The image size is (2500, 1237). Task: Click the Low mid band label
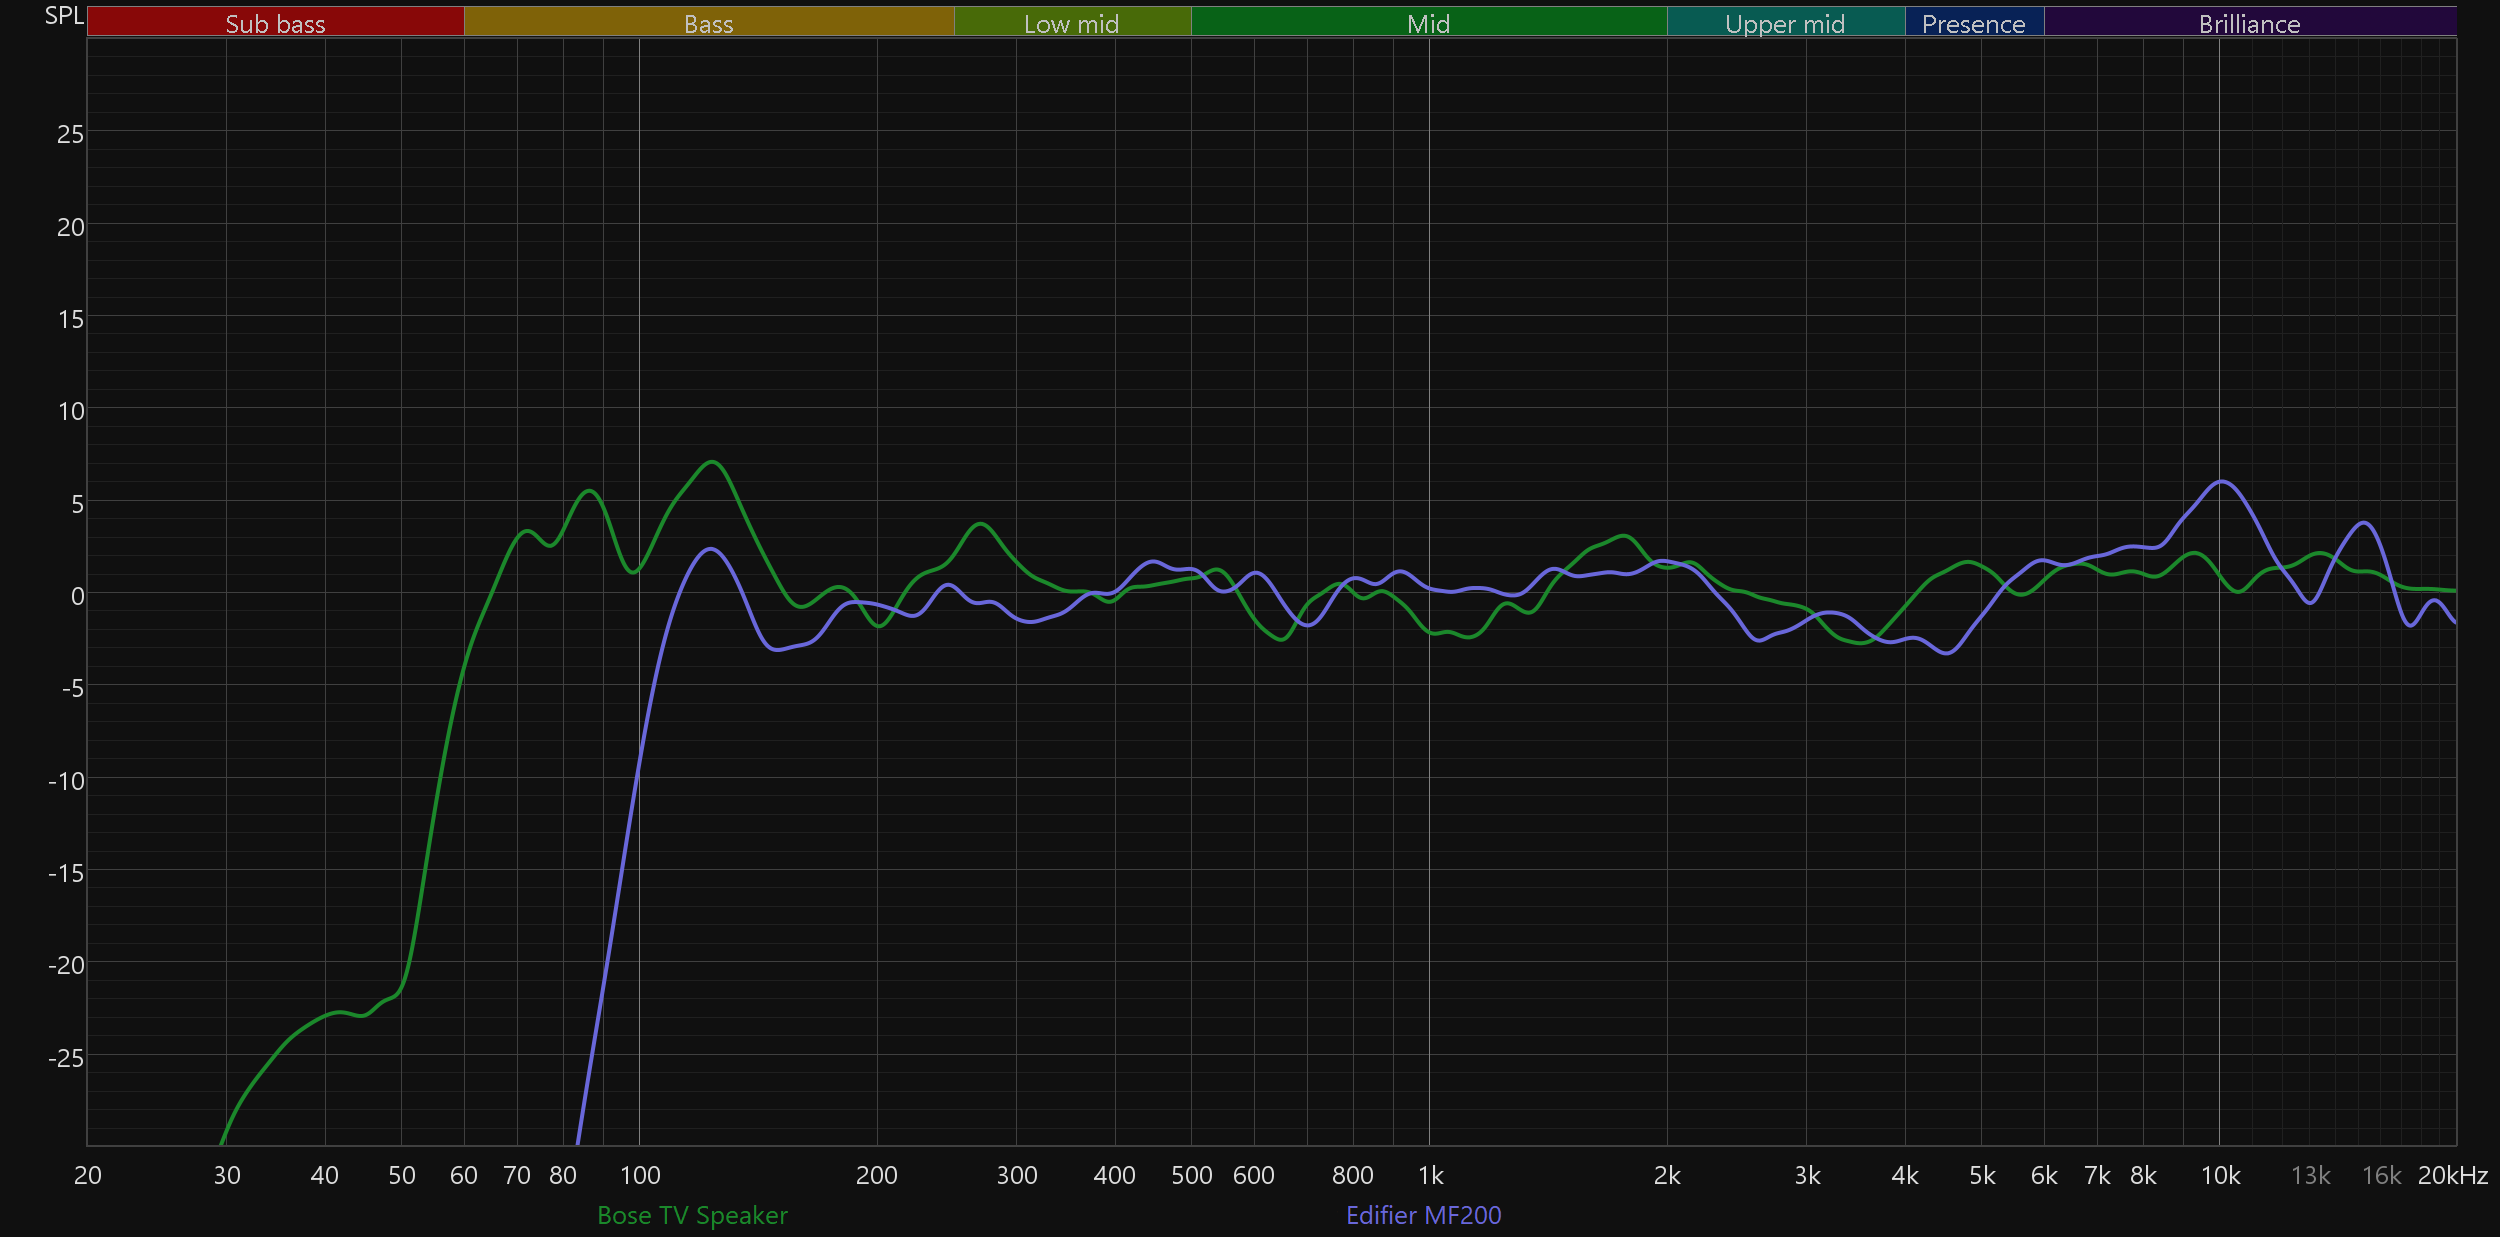click(1071, 23)
